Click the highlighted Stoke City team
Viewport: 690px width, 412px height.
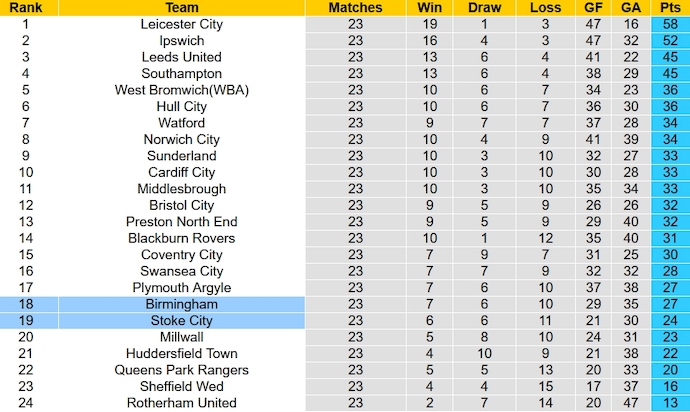tap(181, 320)
